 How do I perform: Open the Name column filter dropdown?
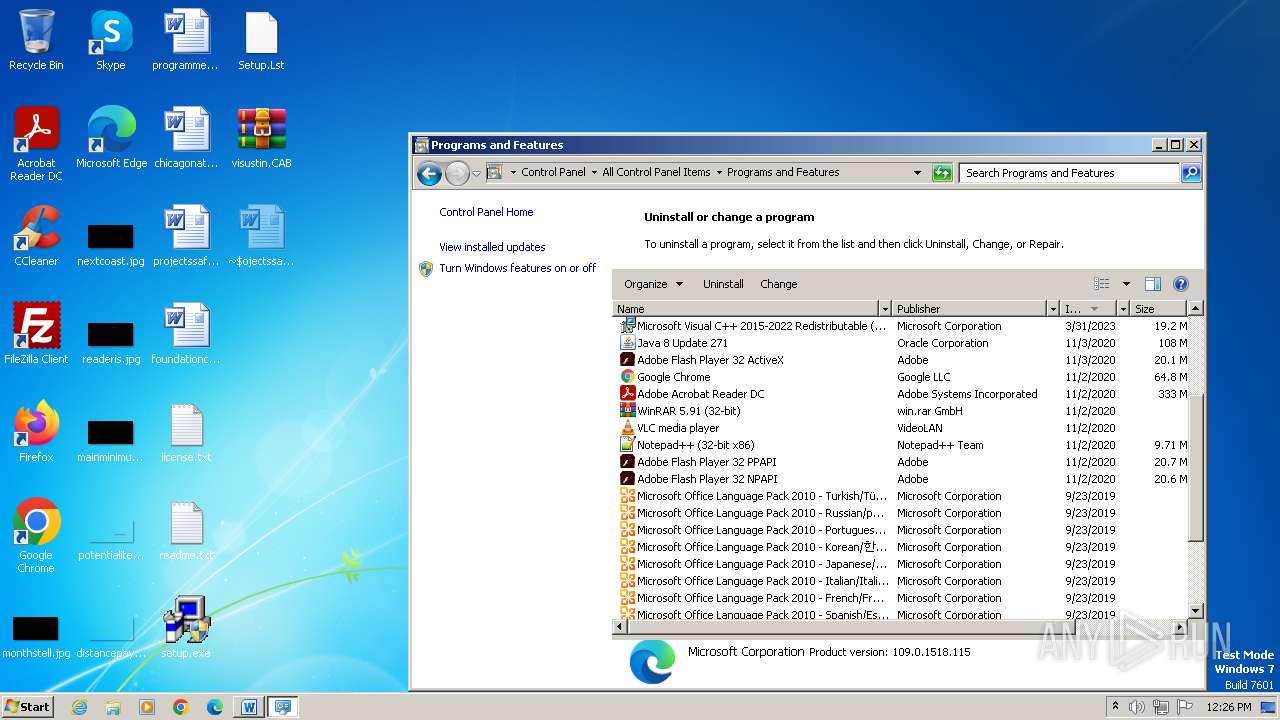(884, 309)
